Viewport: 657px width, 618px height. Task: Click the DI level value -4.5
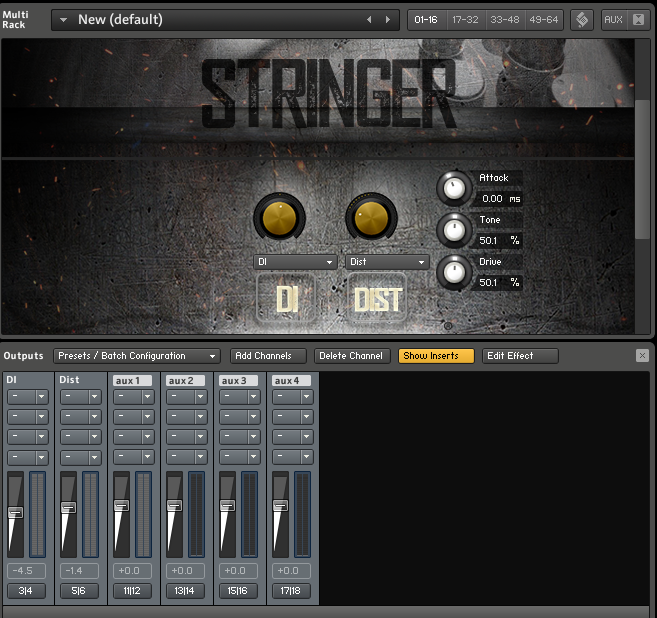point(26,571)
